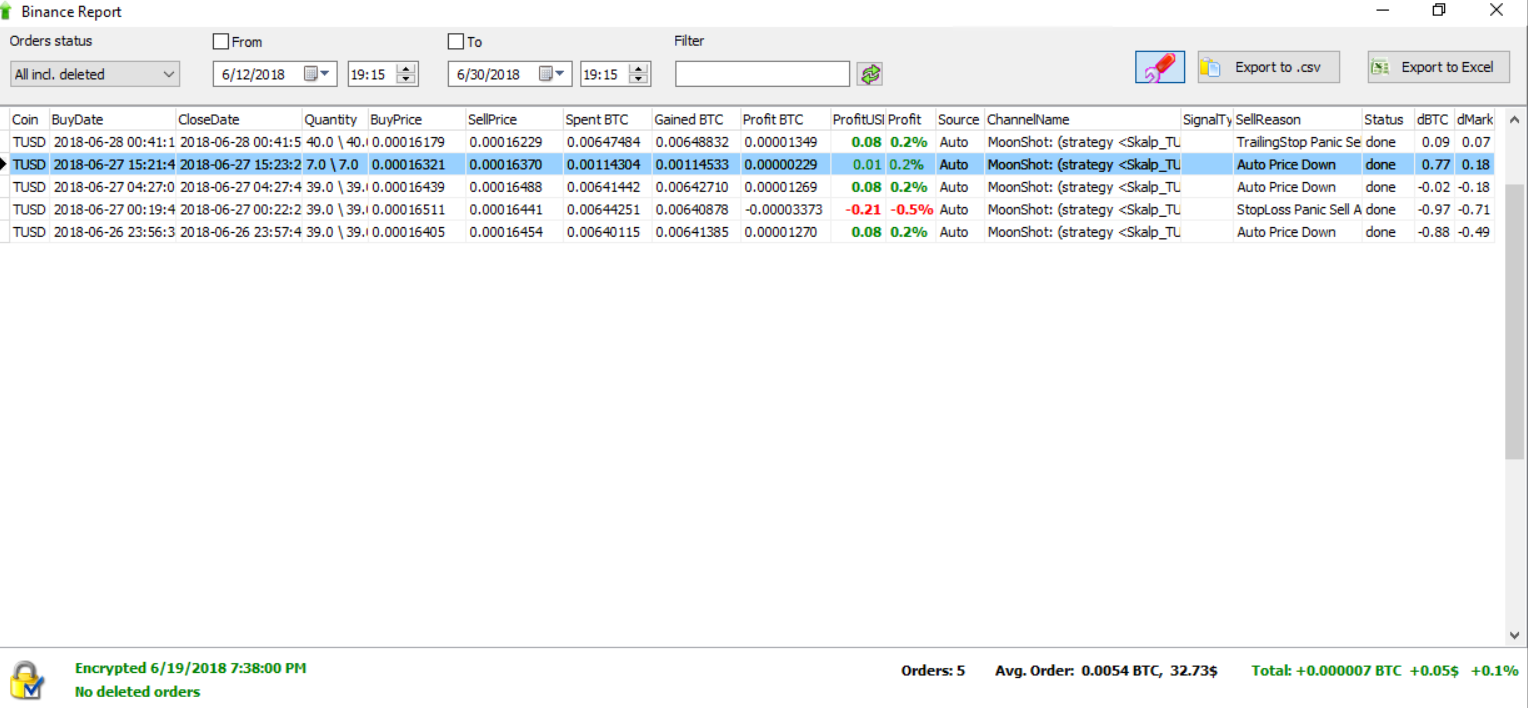Image resolution: width=1528 pixels, height=708 pixels.
Task: Click spent BTC value 0.00640115
Action: point(607,232)
